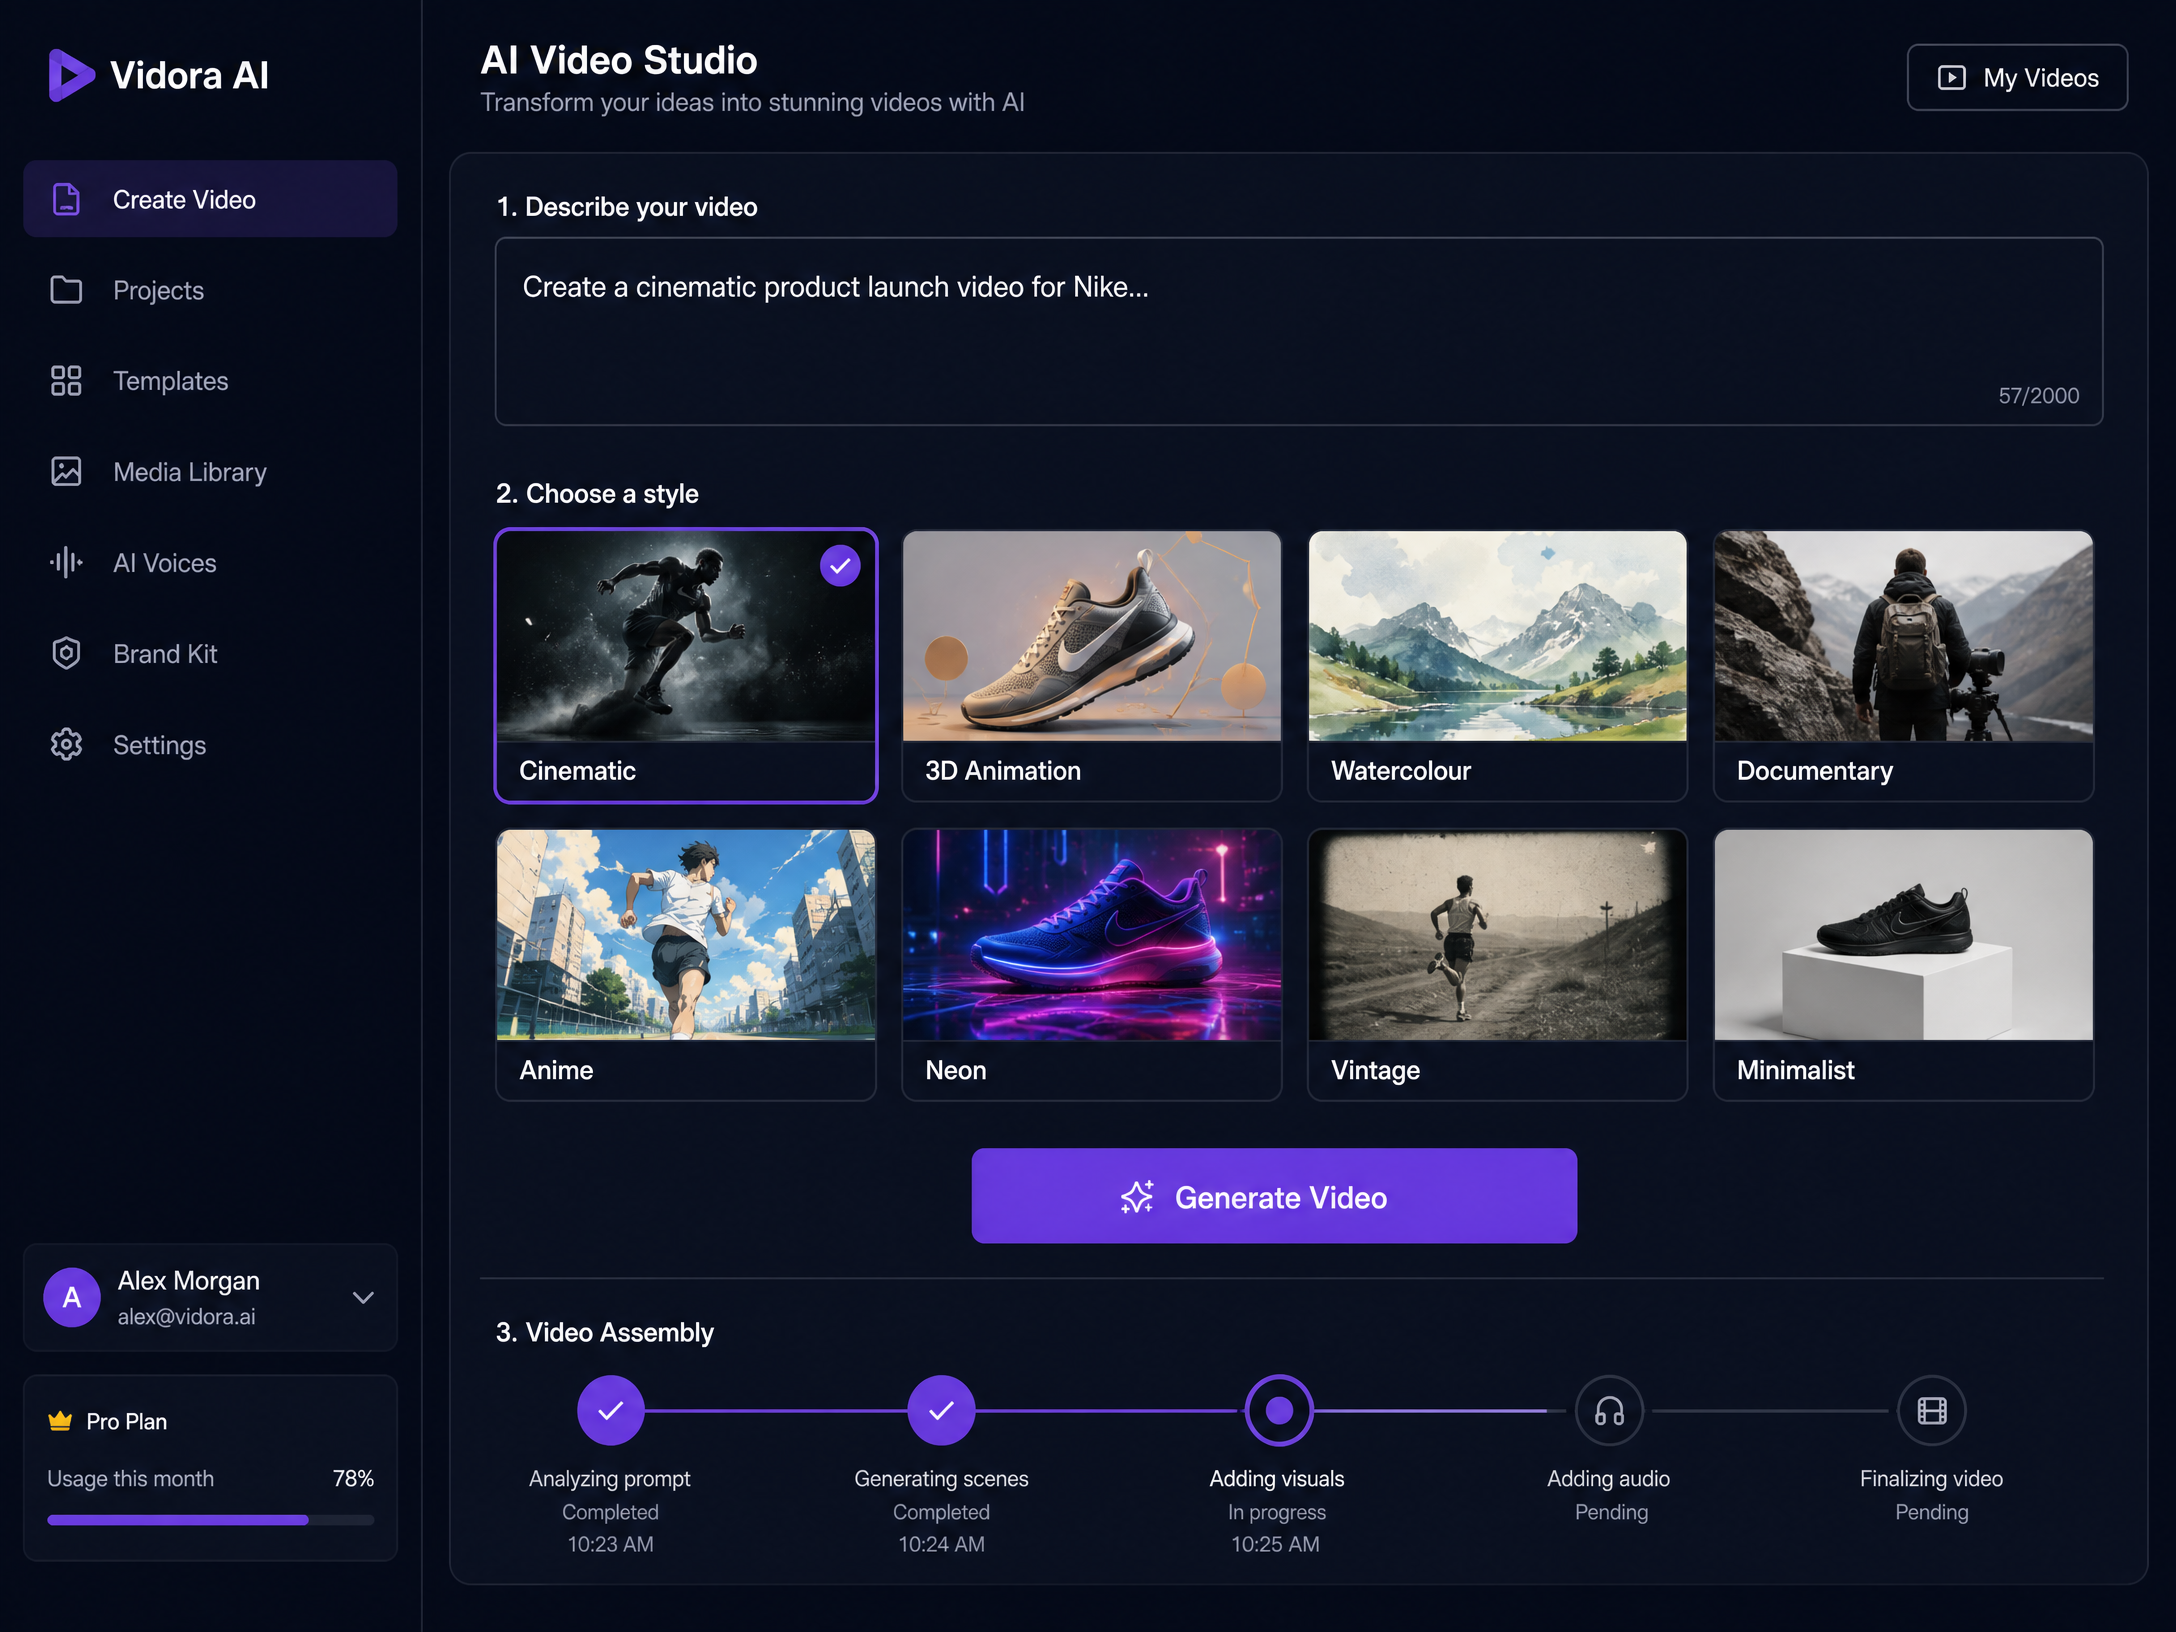Choose the Documentary style card
This screenshot has height=1632, width=2176.
tap(1903, 666)
